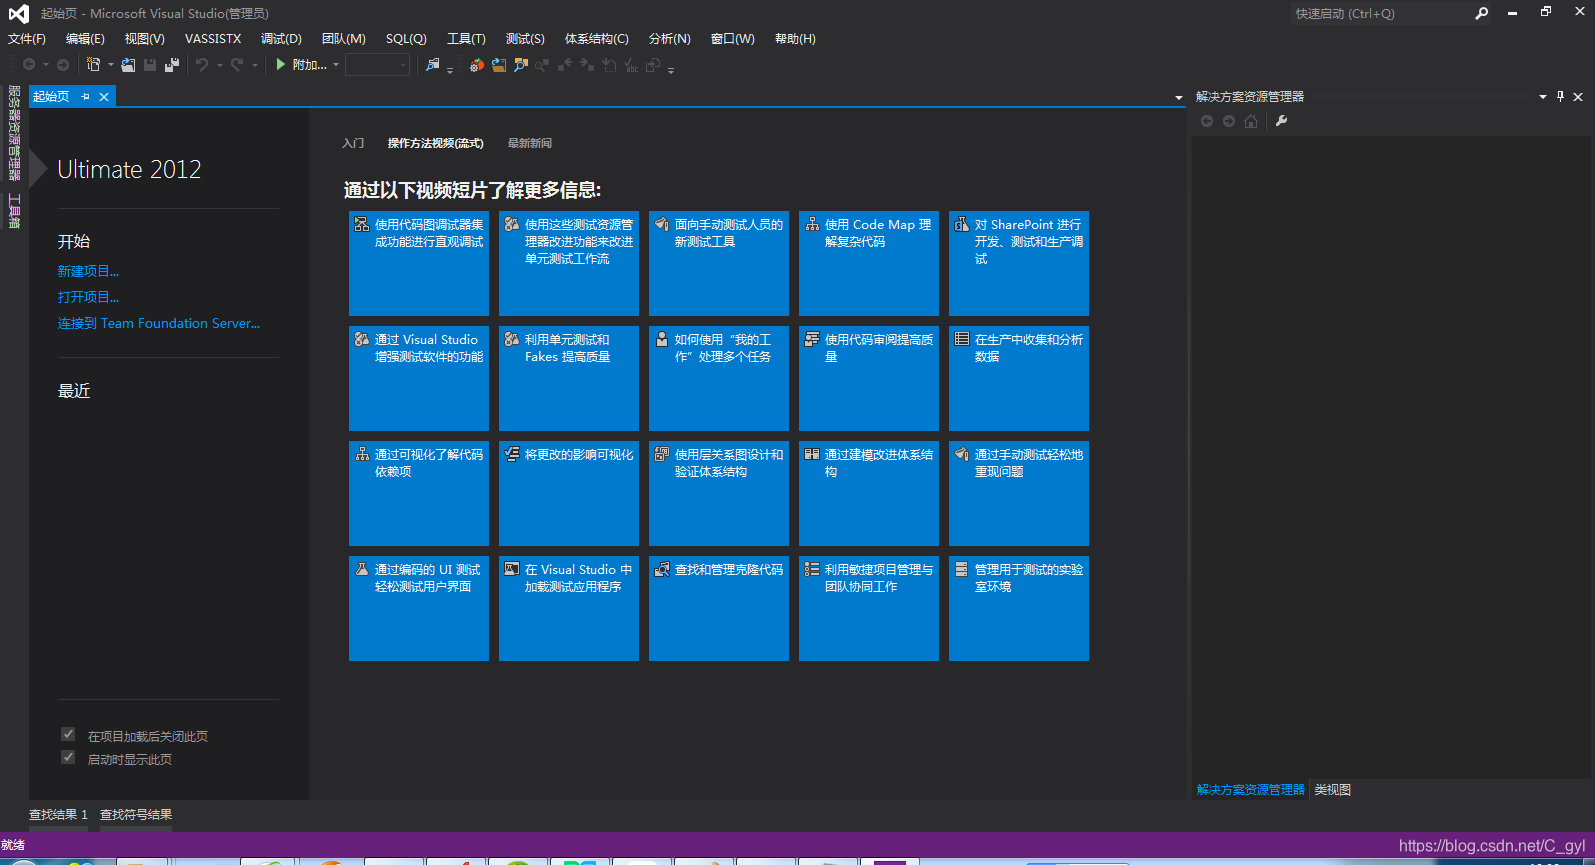1595x865 pixels.
Task: Open the 体系结构(C) menu
Action: 597,39
